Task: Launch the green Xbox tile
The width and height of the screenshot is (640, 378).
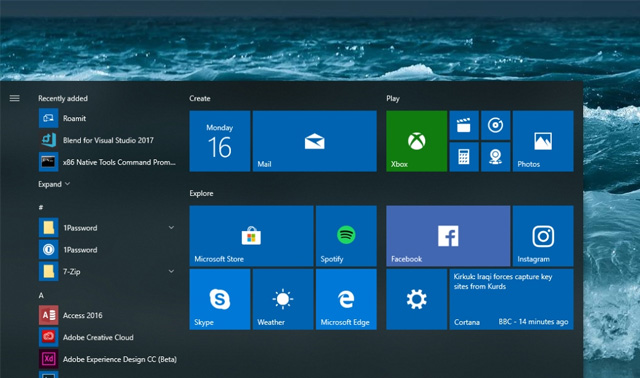Action: pos(417,141)
